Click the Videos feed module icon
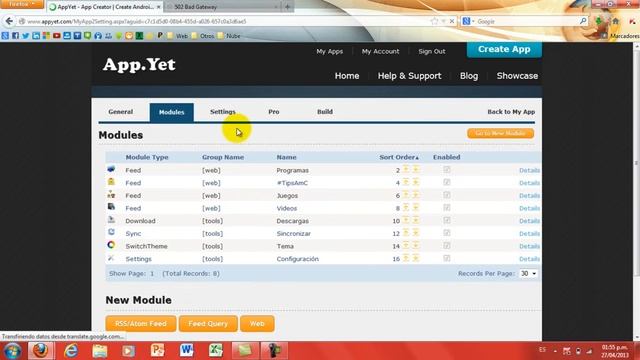640x360 pixels. (x=111, y=207)
